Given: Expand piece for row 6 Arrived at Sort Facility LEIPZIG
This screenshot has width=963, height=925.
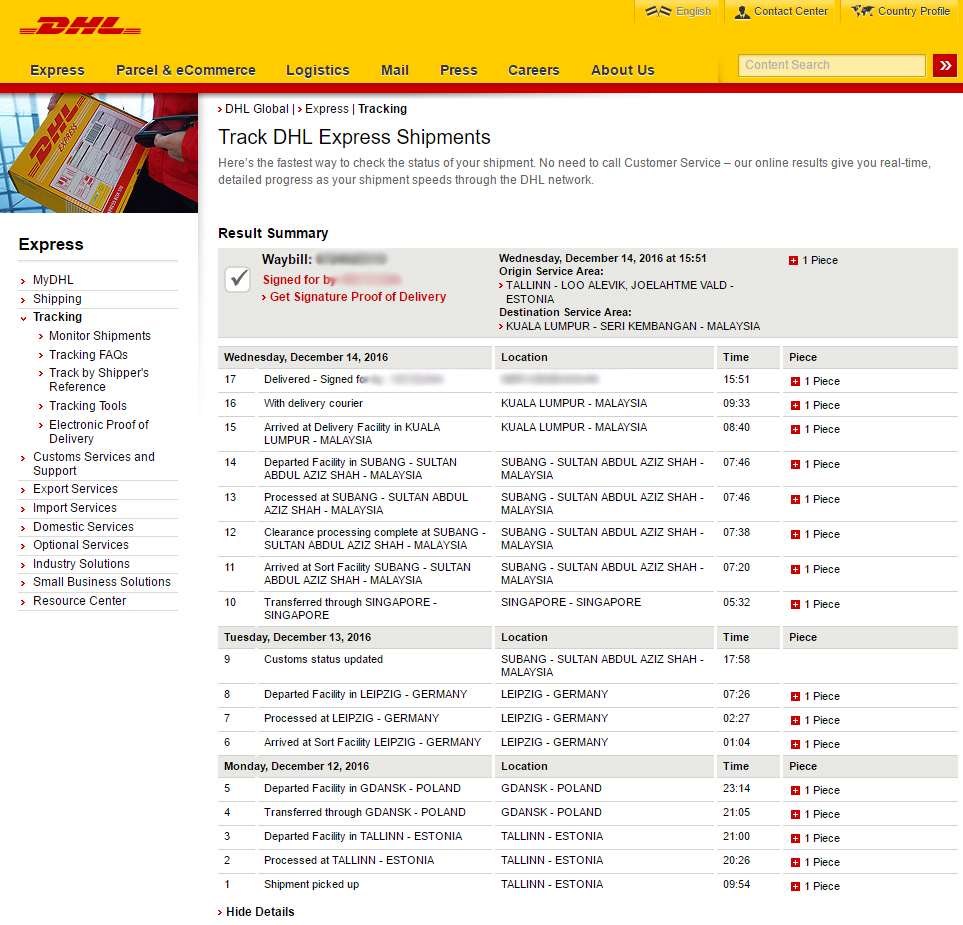Looking at the screenshot, I should click(795, 744).
